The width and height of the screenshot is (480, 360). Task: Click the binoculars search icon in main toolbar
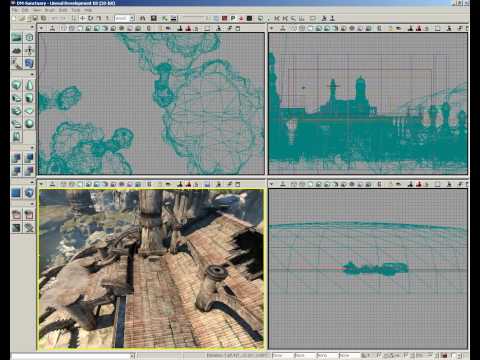(x=143, y=18)
